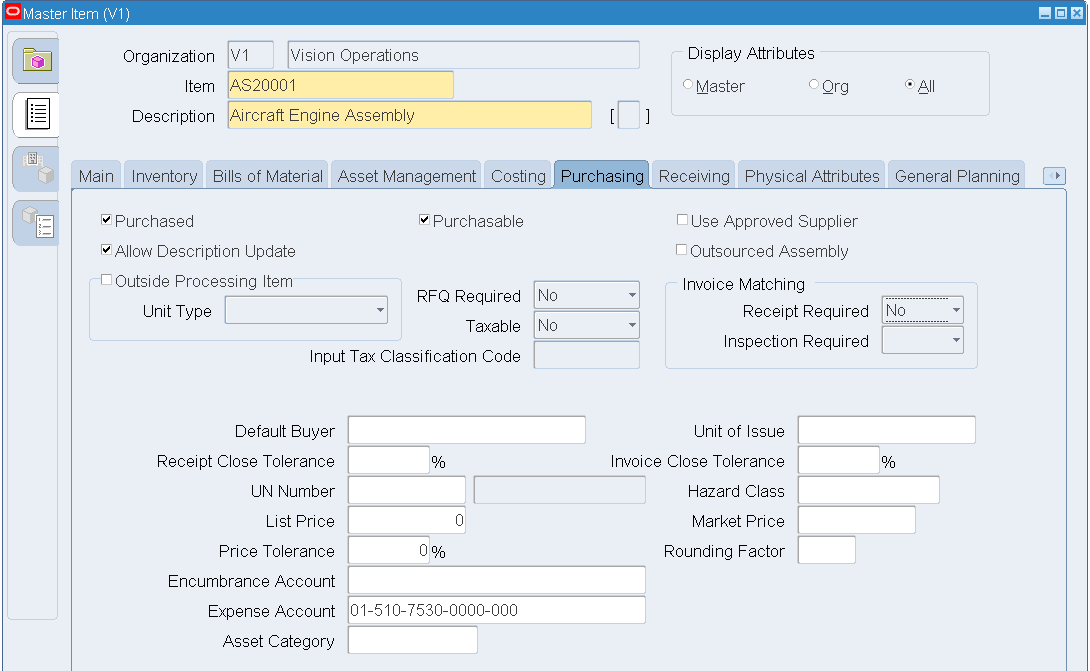
Task: Open the folder icon in left sidebar
Action: [36, 60]
